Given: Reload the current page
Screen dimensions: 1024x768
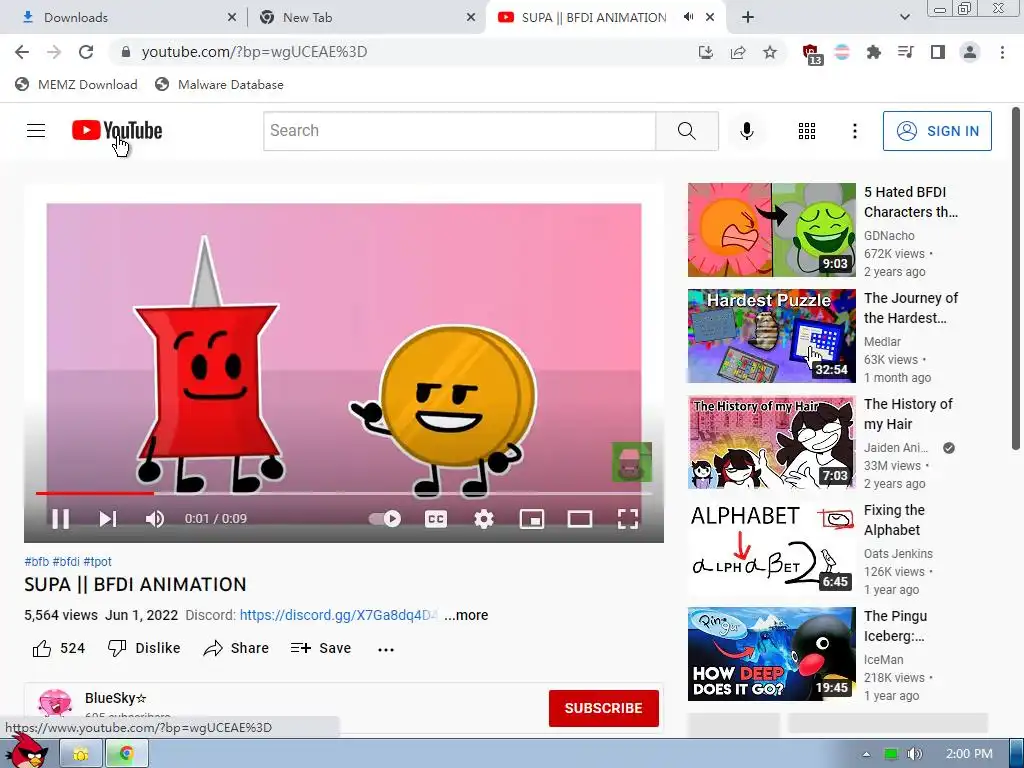Looking at the screenshot, I should click(86, 52).
